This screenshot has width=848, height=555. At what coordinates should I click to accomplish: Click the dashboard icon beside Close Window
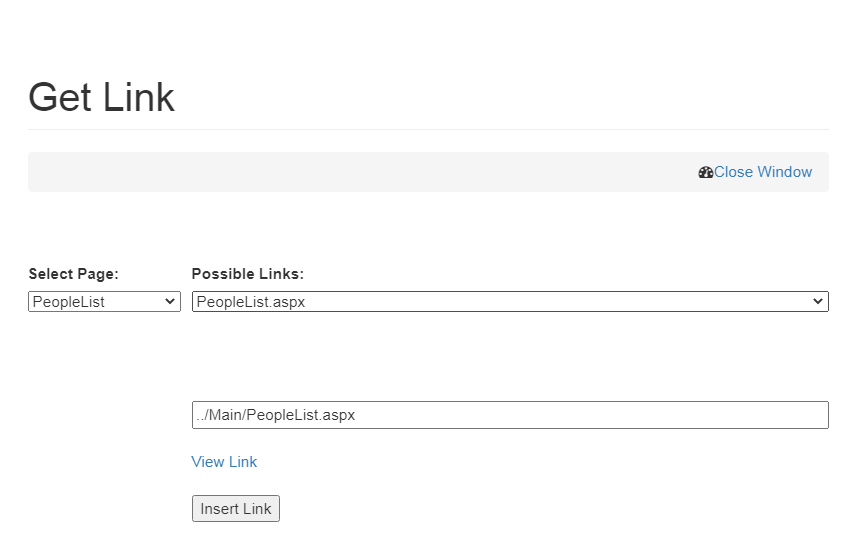[x=705, y=172]
